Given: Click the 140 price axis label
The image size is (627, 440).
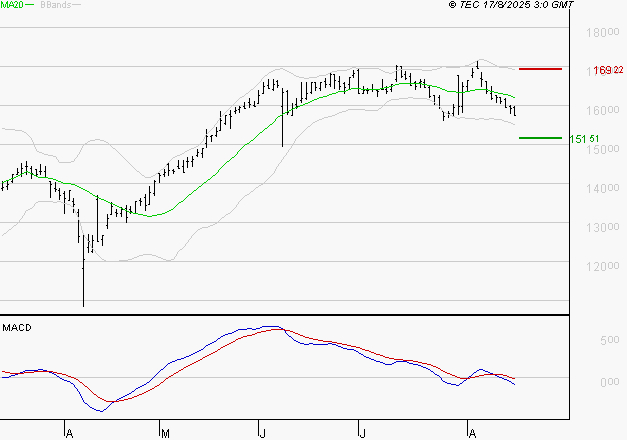Looking at the screenshot, I should click(603, 188).
